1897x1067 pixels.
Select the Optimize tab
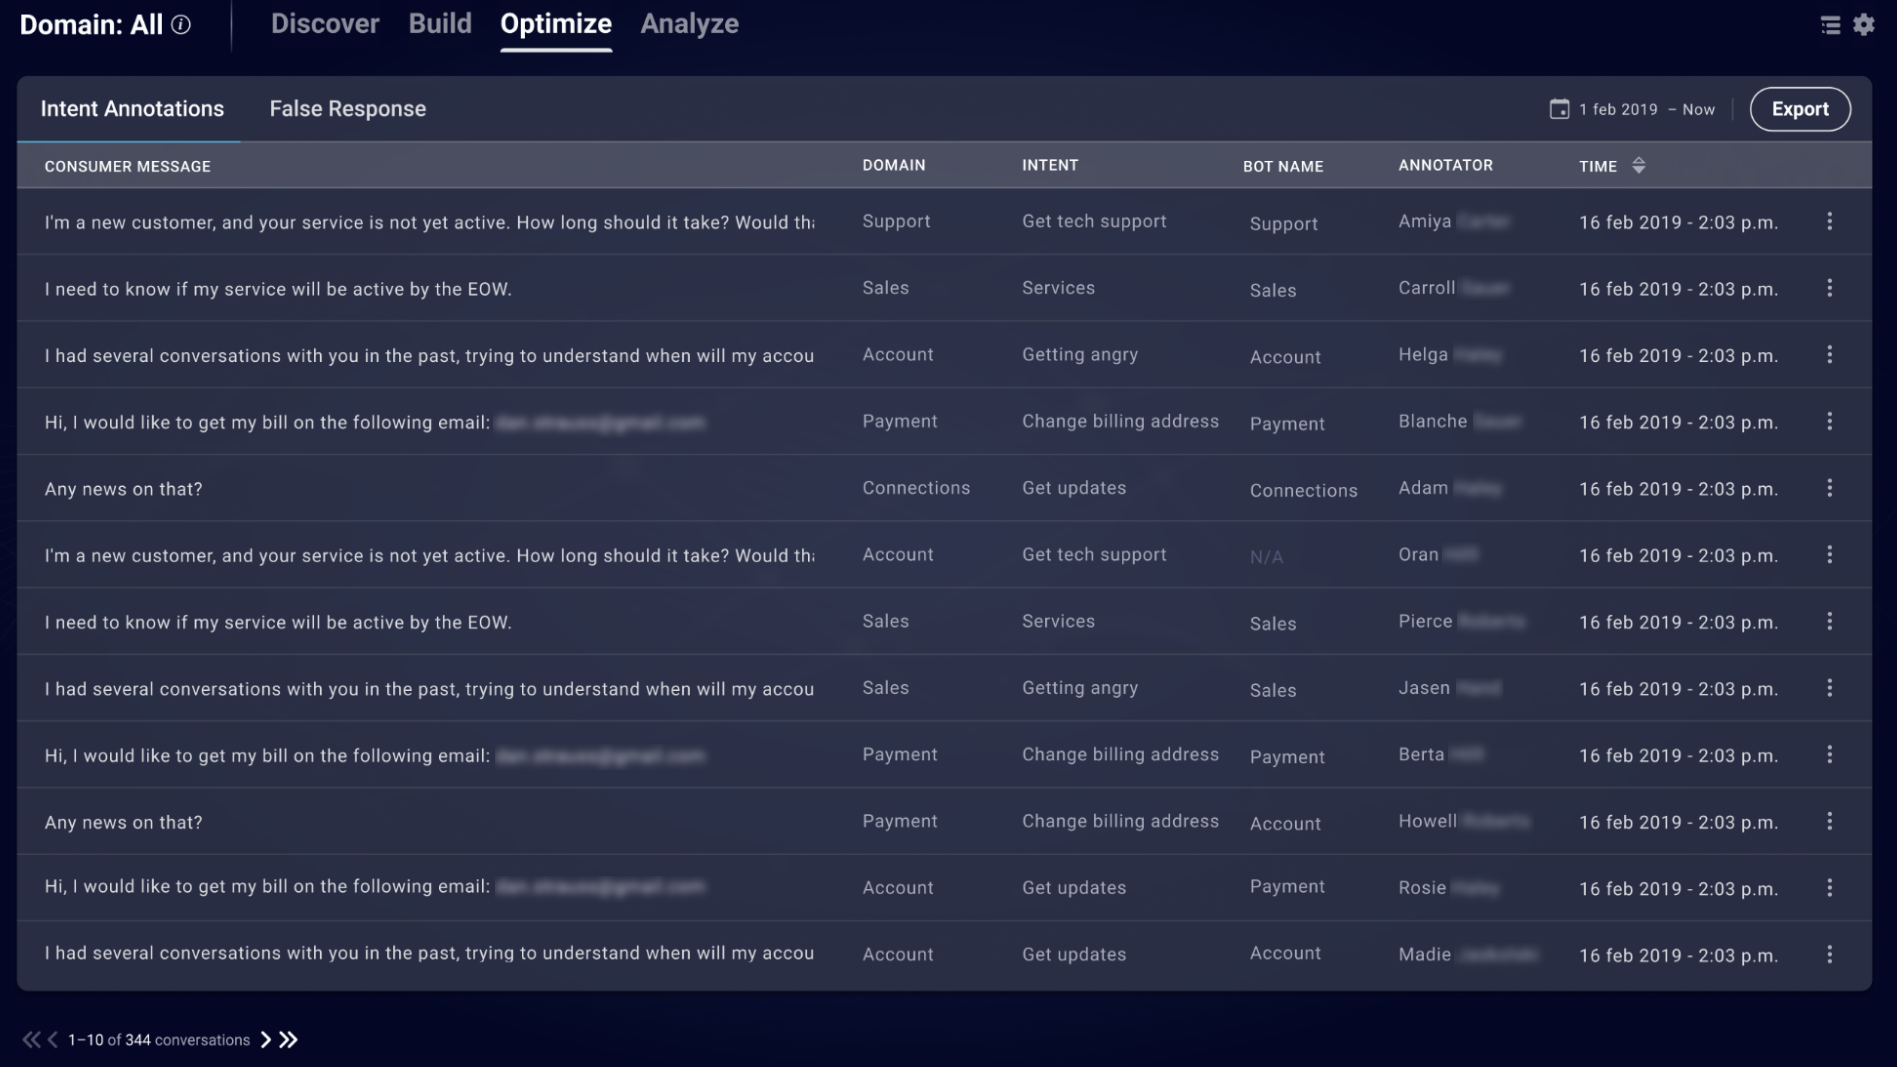556,24
